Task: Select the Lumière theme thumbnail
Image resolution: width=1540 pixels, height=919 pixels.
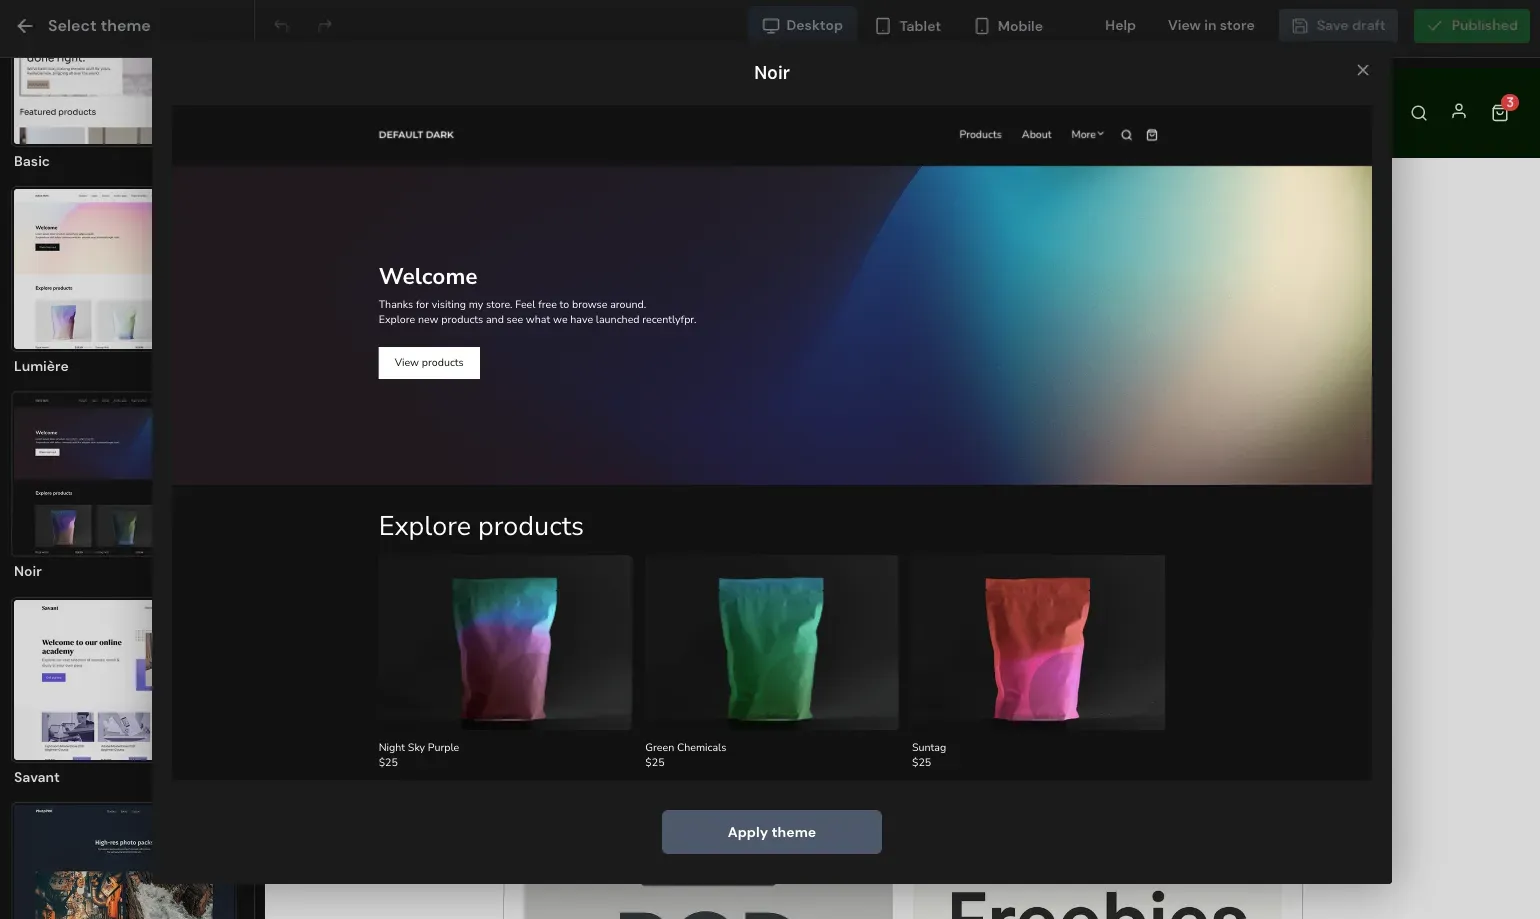Action: click(x=83, y=268)
